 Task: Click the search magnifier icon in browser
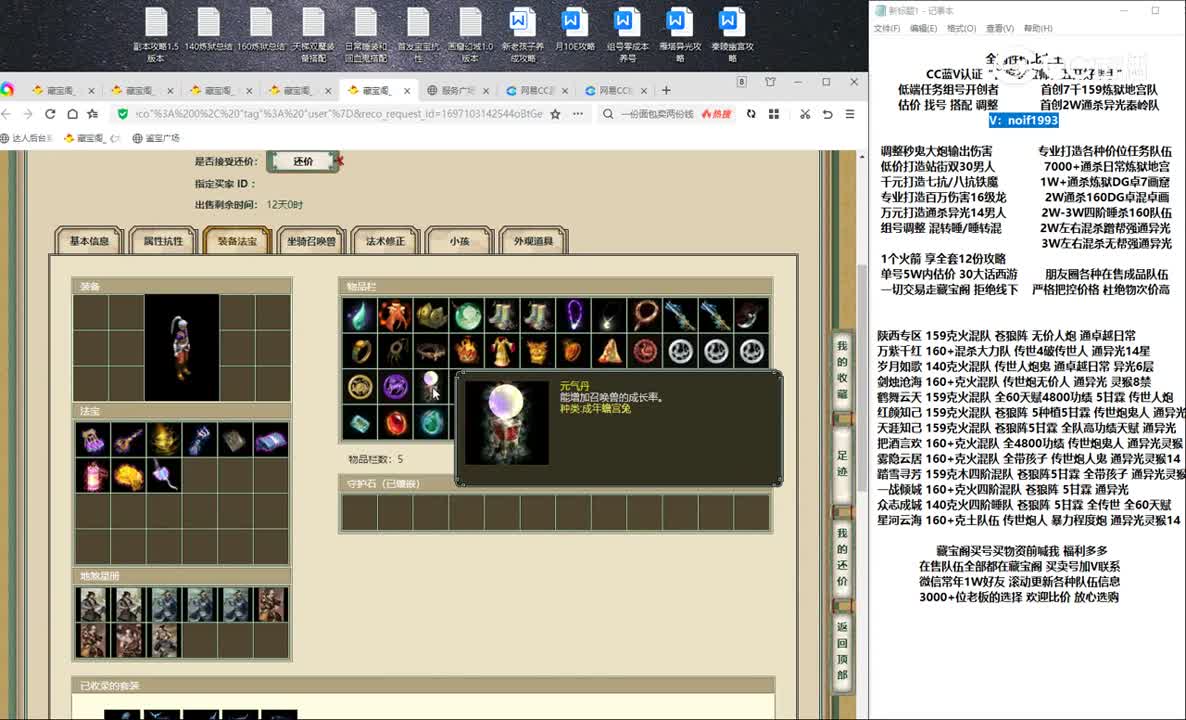pyautogui.click(x=608, y=113)
